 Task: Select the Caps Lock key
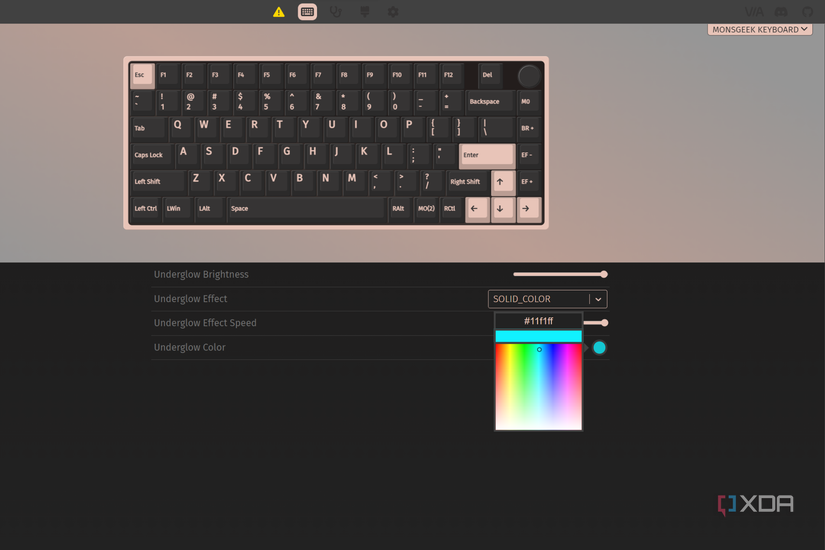click(152, 156)
